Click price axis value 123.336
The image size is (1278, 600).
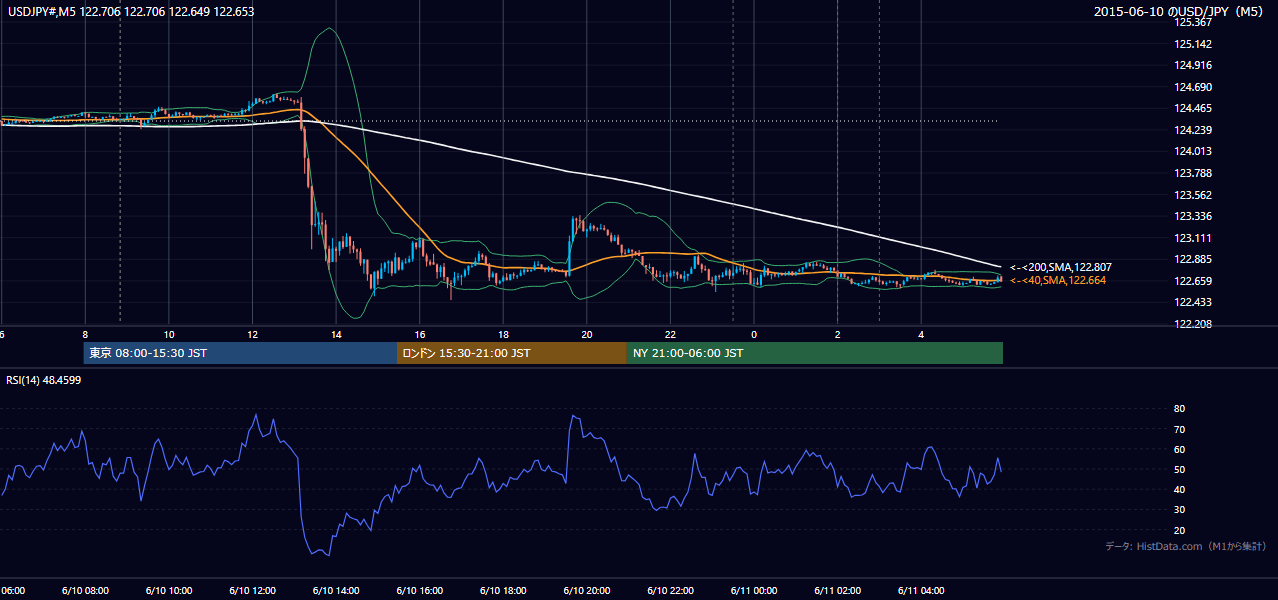1193,216
